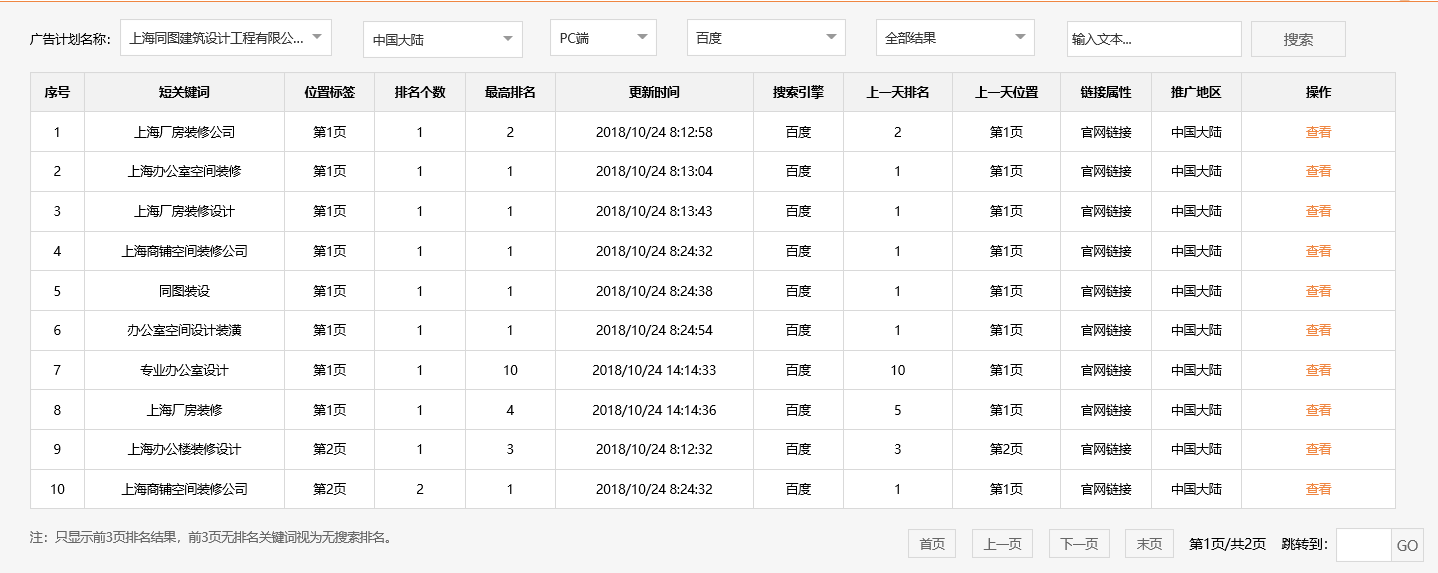Click the 最高排名 column header
This screenshot has width=1438, height=573.
point(510,92)
